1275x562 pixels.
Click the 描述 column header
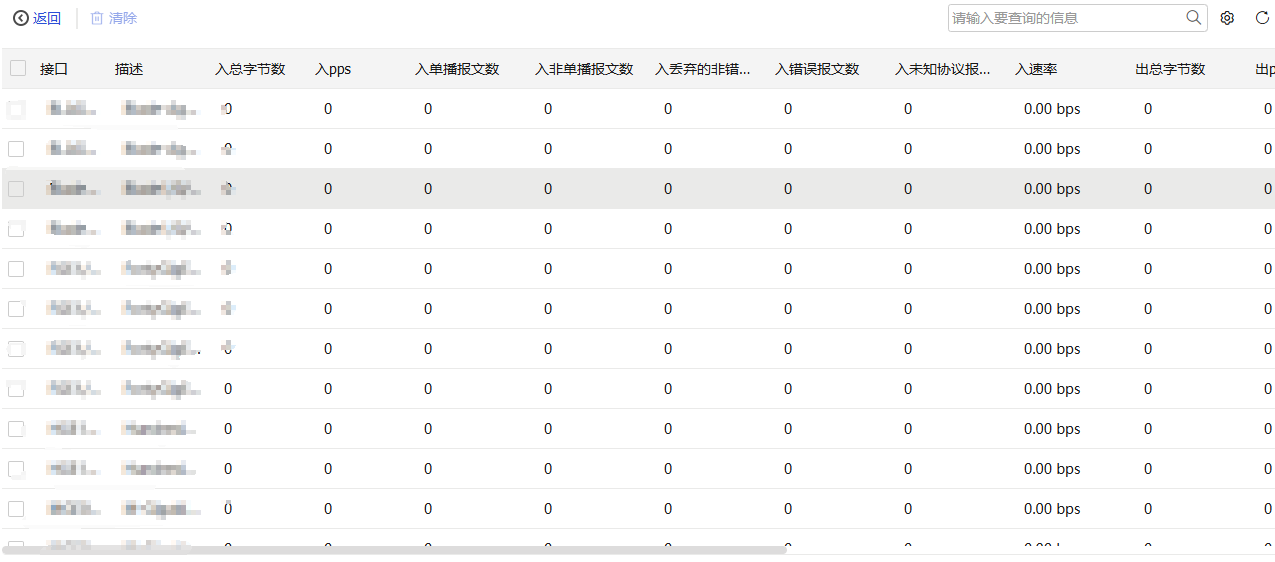[x=129, y=69]
